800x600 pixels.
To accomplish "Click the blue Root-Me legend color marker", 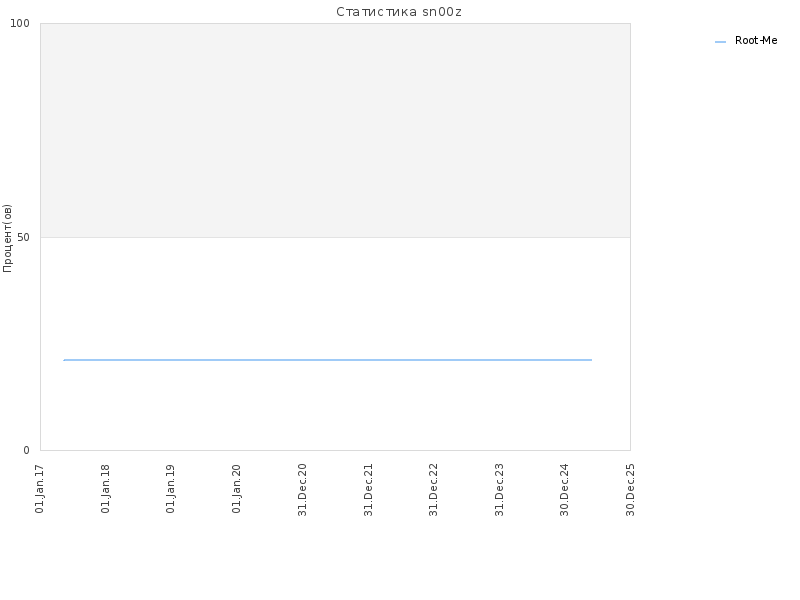I will tap(720, 42).
